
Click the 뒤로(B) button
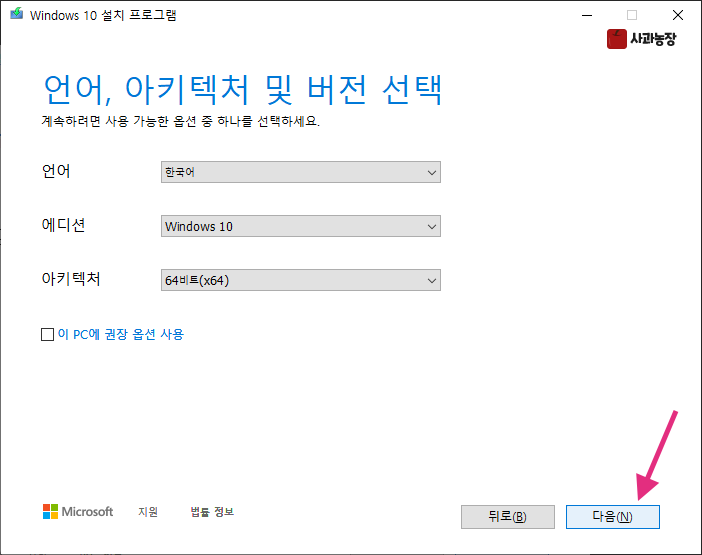coord(508,517)
